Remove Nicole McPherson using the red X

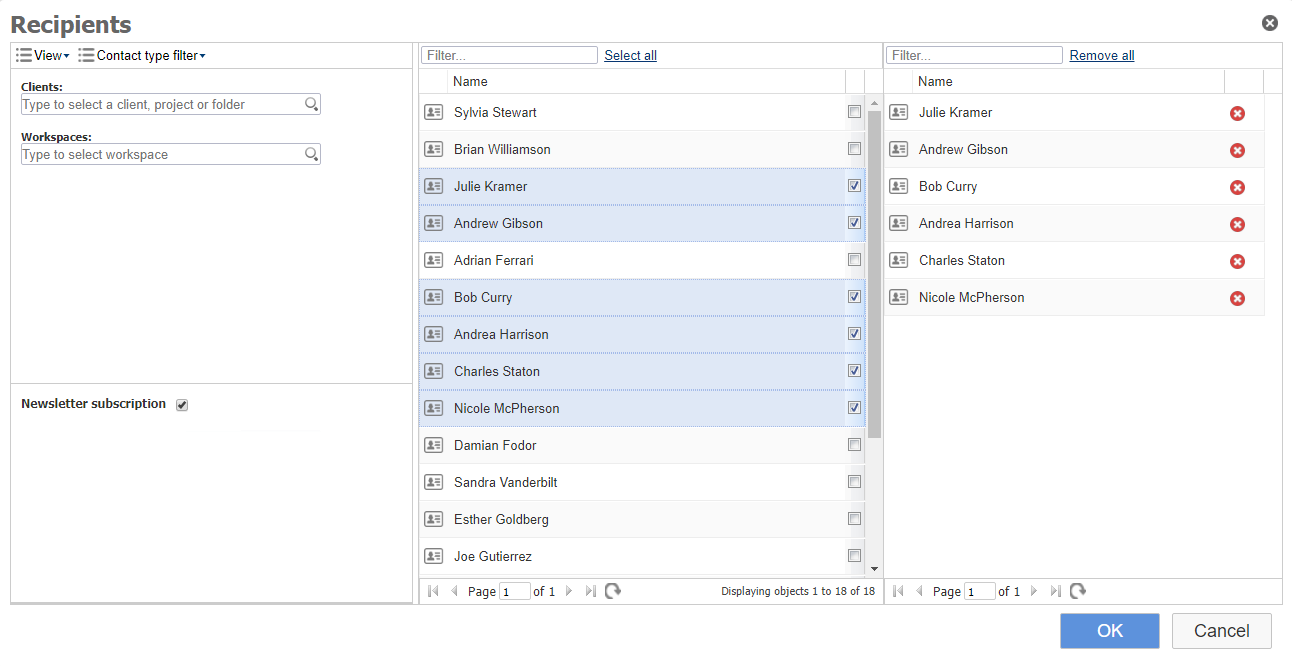(1237, 299)
